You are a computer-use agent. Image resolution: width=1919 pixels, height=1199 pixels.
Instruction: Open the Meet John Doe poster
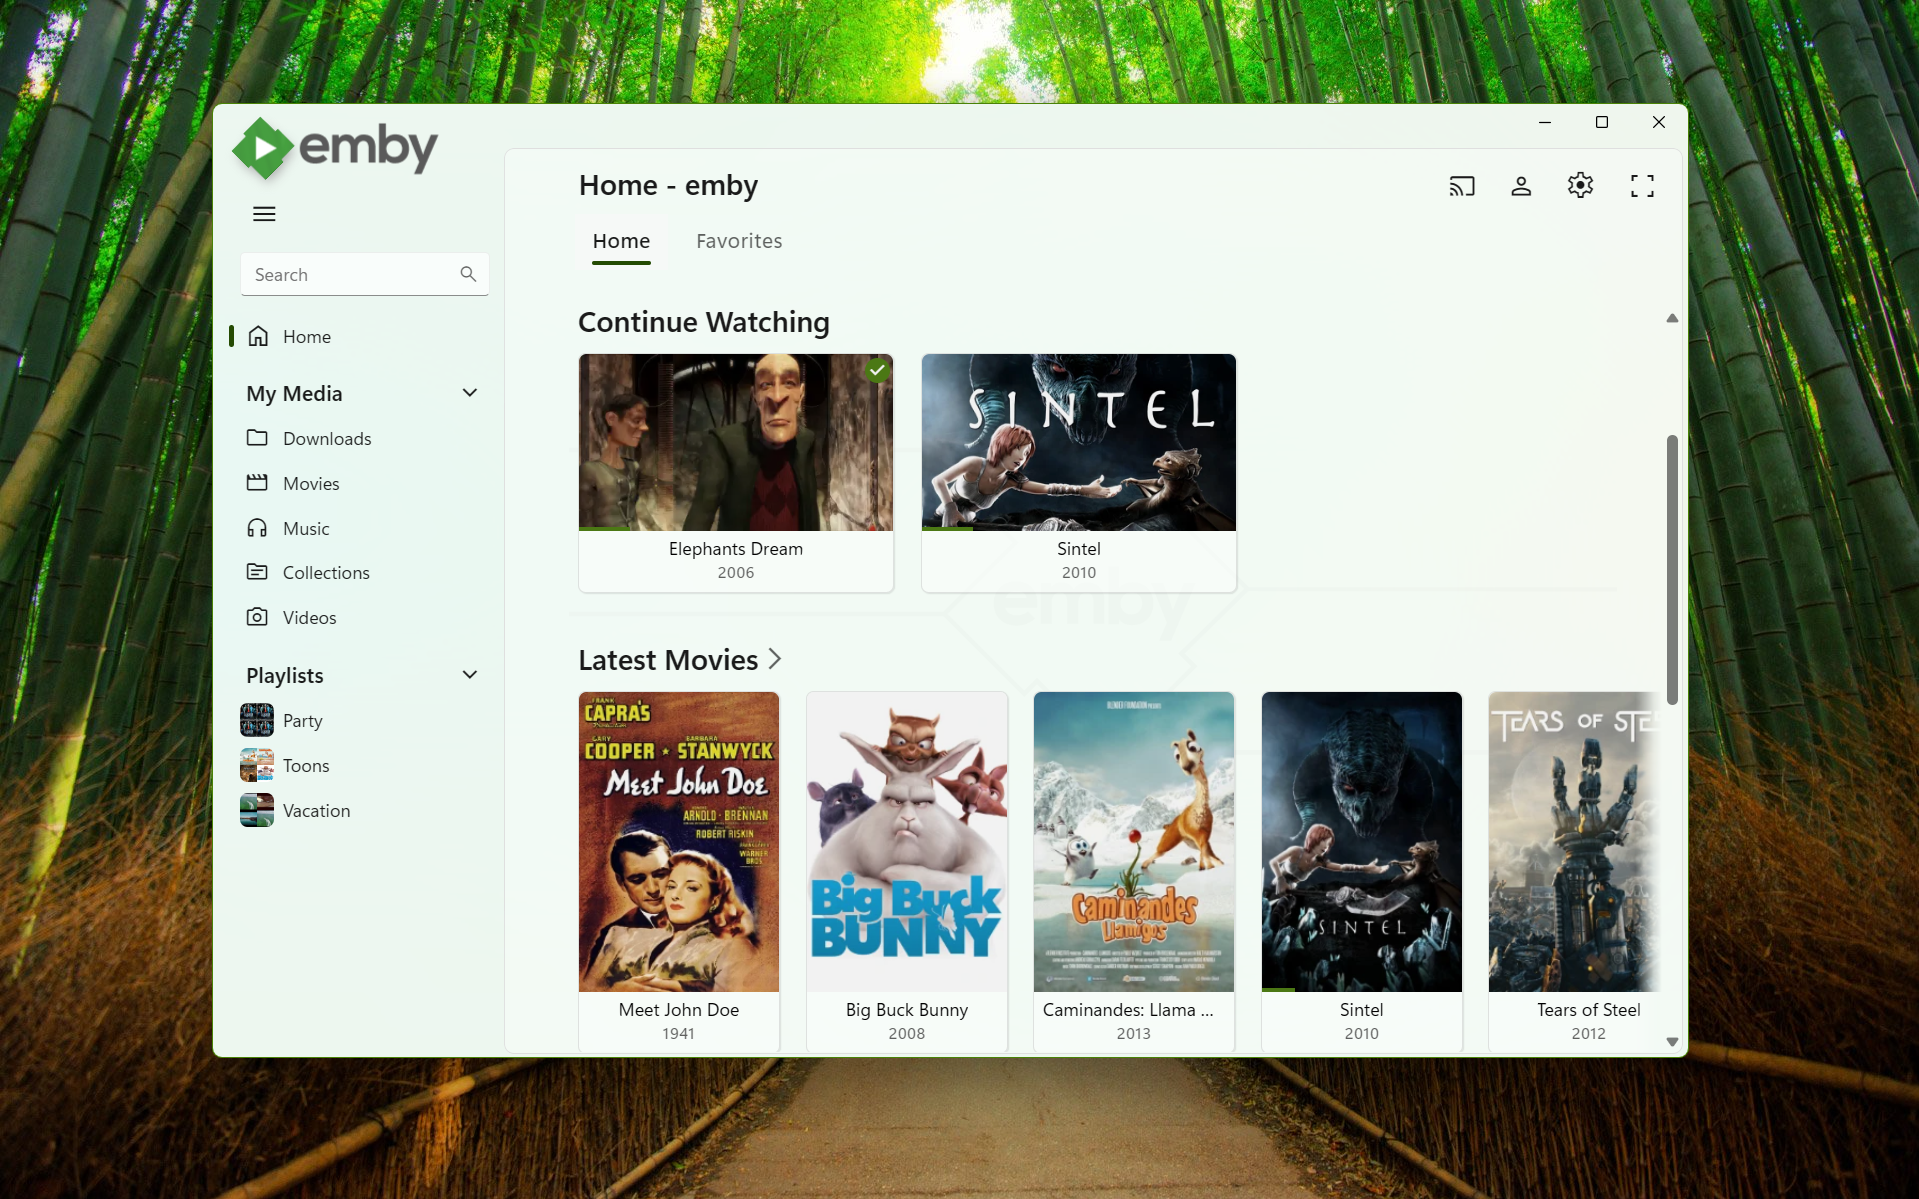click(x=679, y=842)
